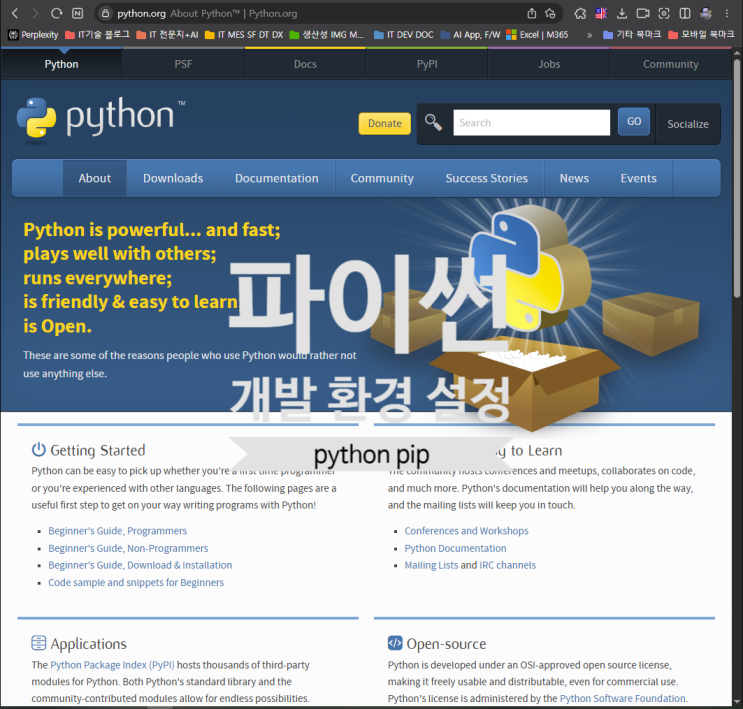Image resolution: width=743 pixels, height=709 pixels.
Task: Click the GO search button
Action: (634, 122)
